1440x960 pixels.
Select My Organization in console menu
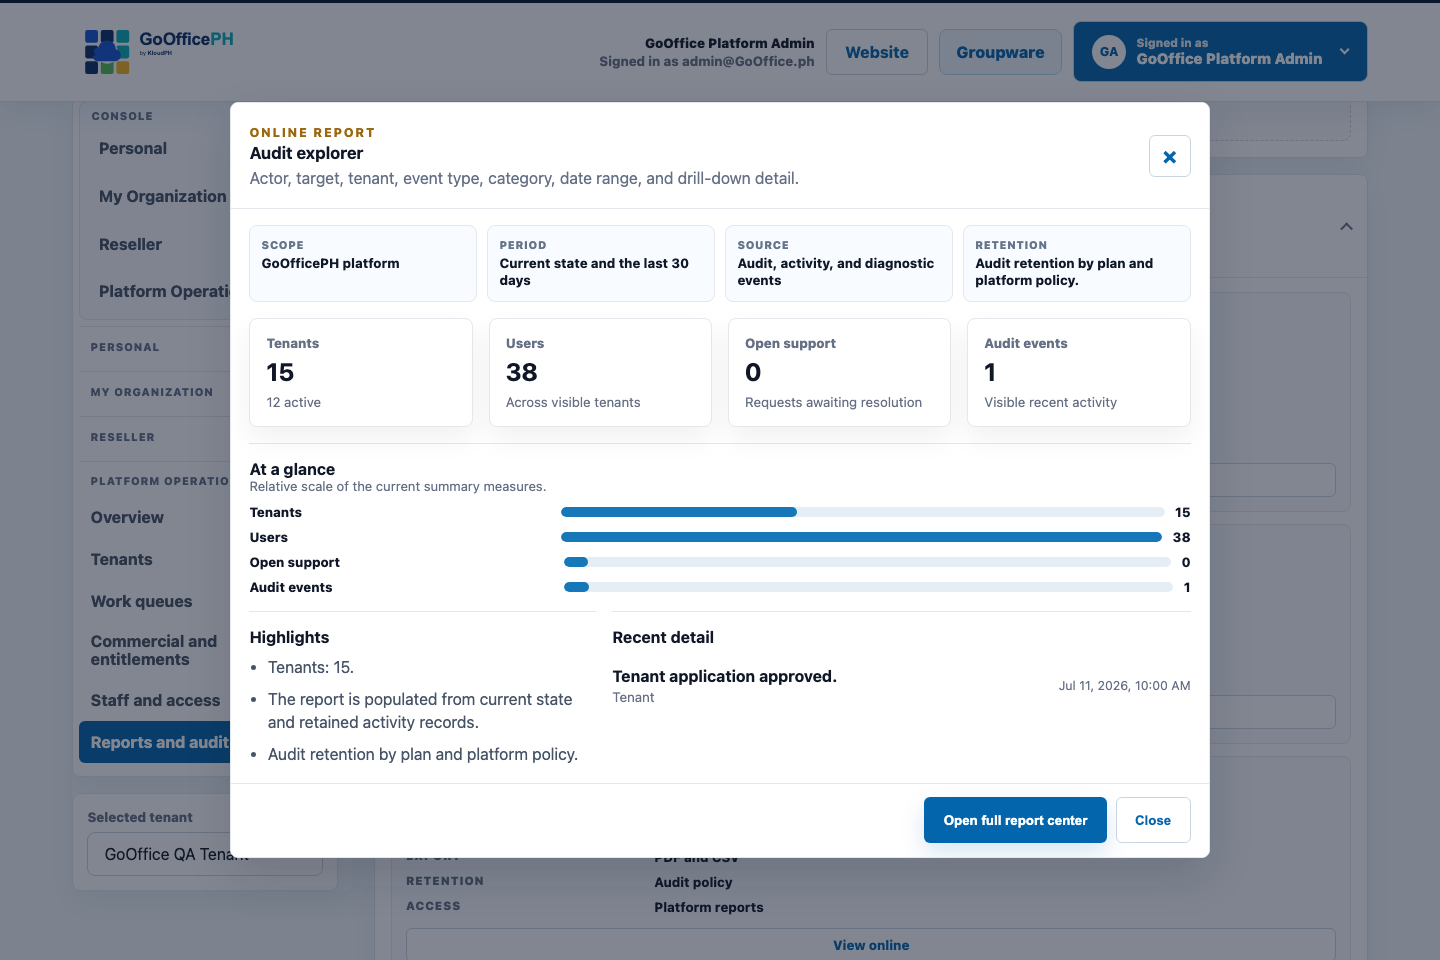coord(163,196)
